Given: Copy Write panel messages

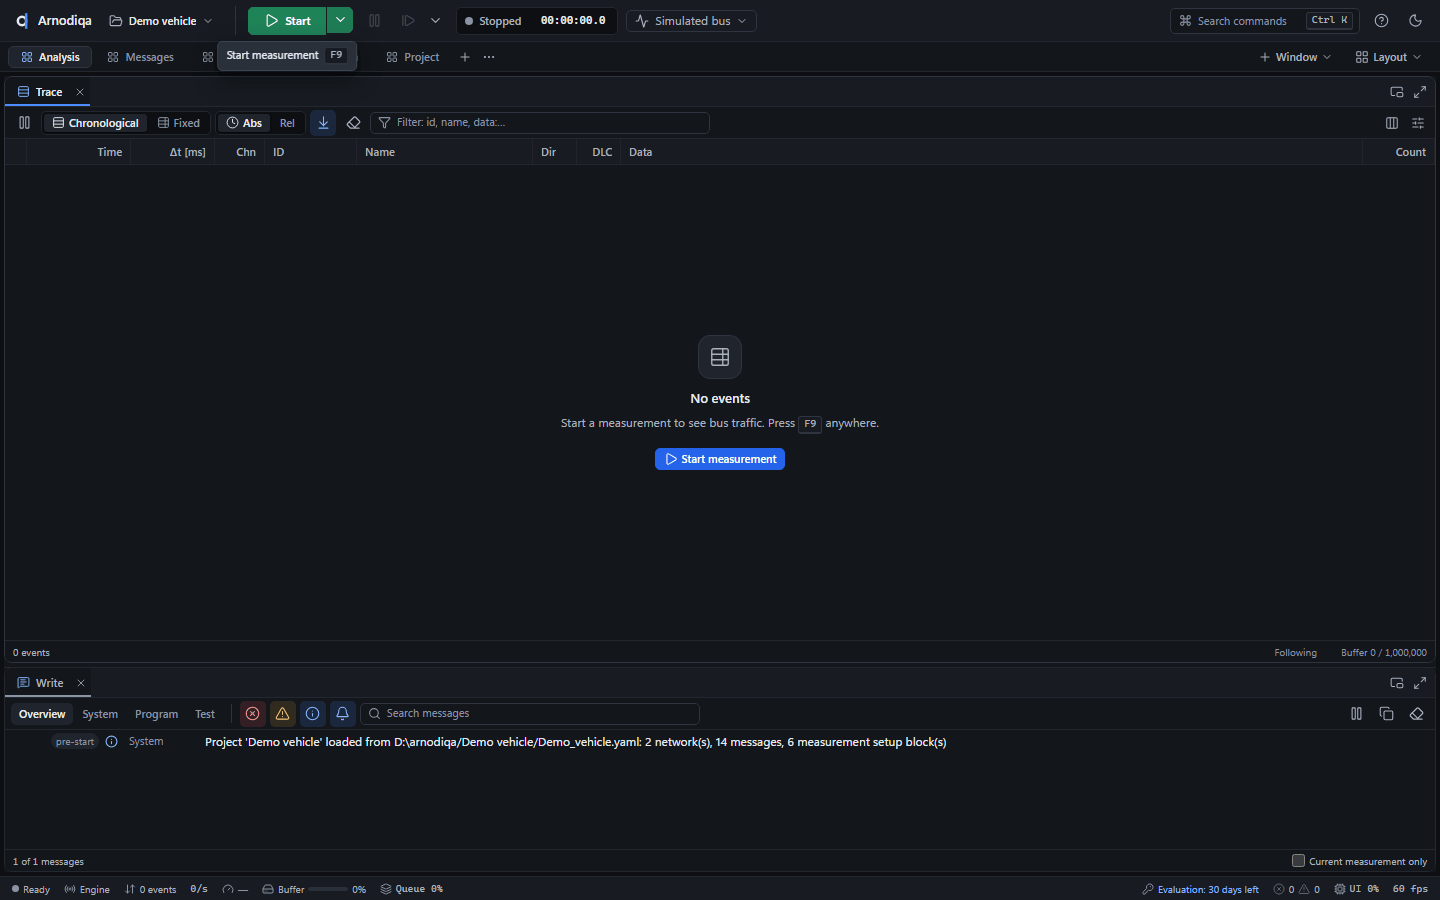Looking at the screenshot, I should coord(1386,714).
